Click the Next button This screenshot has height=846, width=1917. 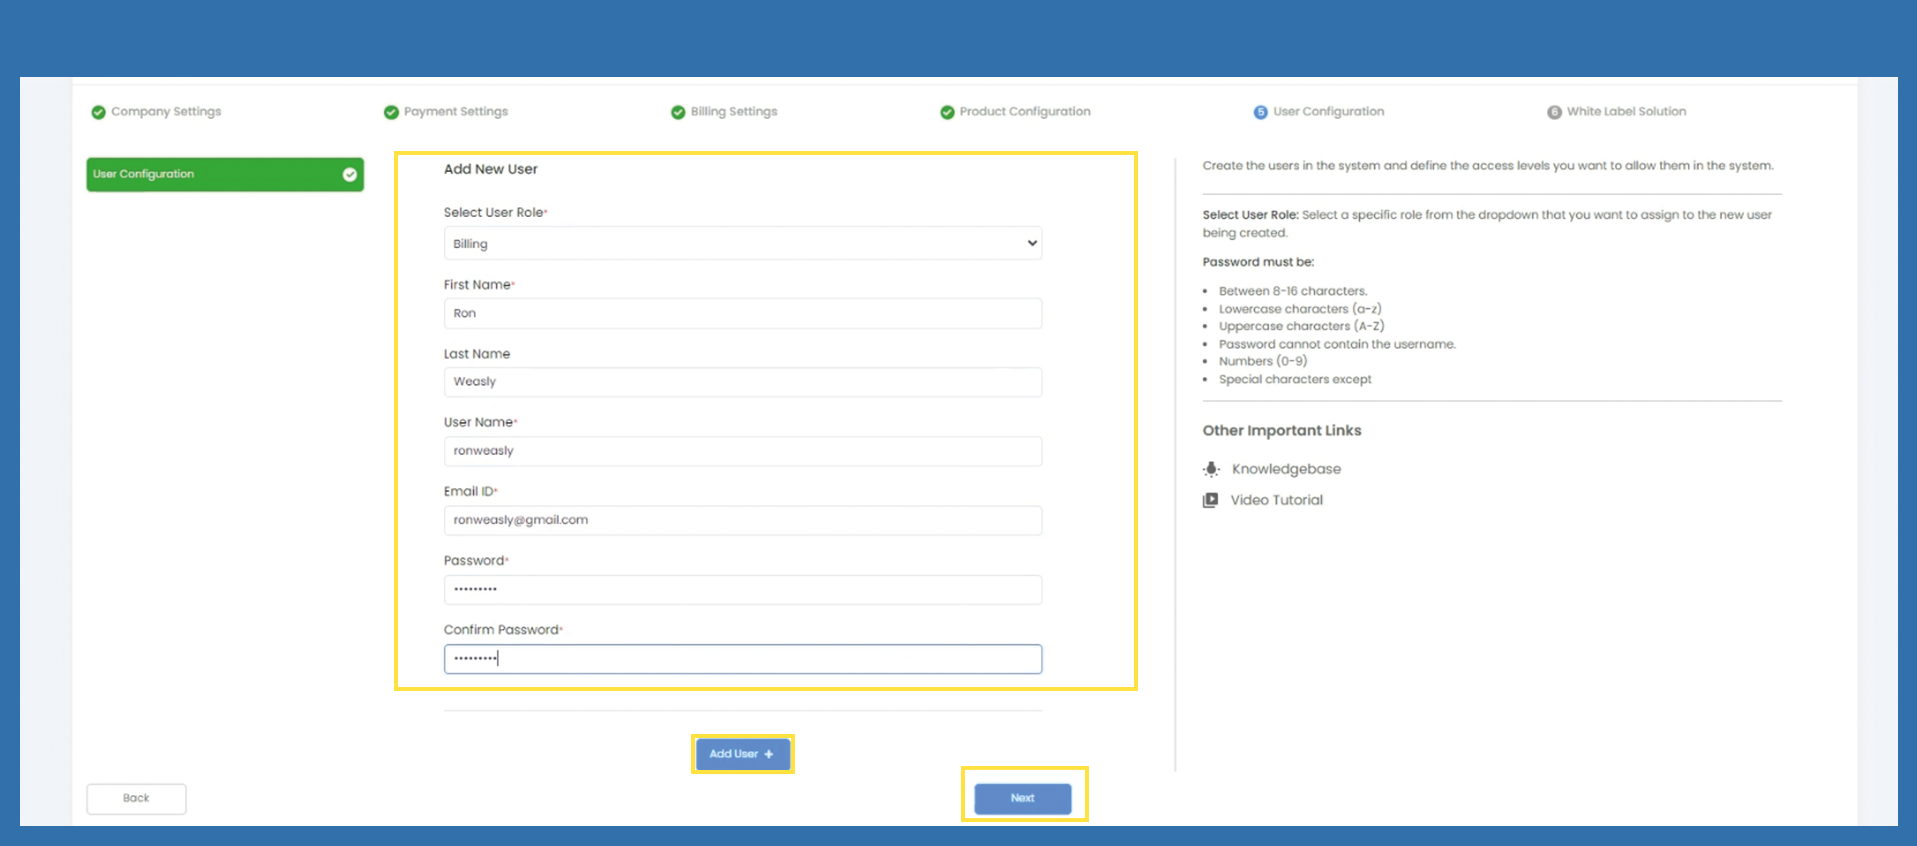[x=1022, y=798]
